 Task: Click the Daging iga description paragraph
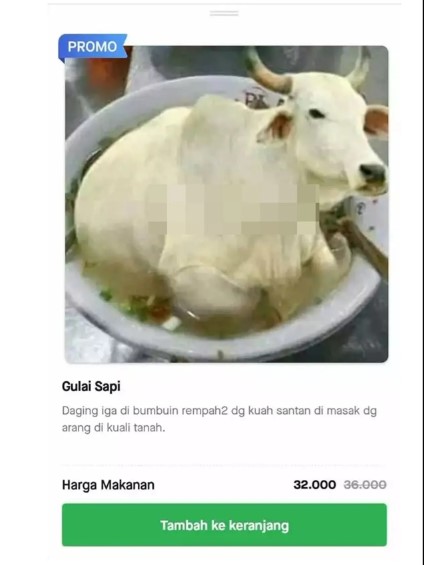click(x=219, y=419)
